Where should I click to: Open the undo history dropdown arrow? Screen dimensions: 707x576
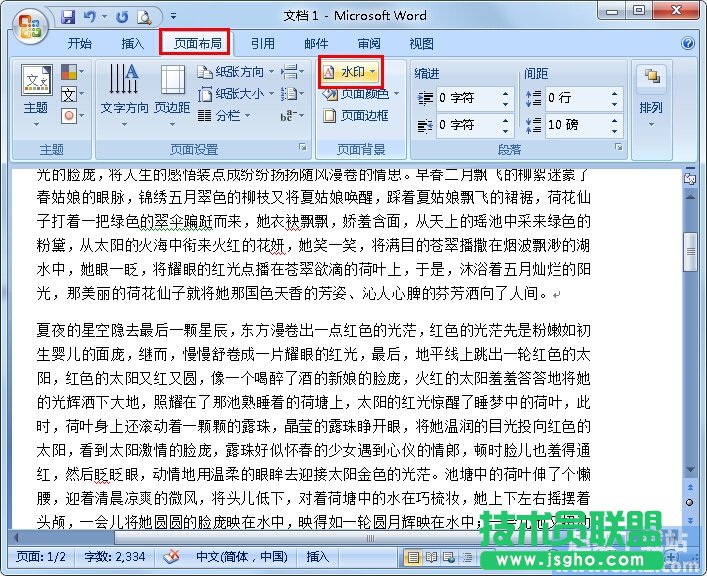[x=104, y=17]
